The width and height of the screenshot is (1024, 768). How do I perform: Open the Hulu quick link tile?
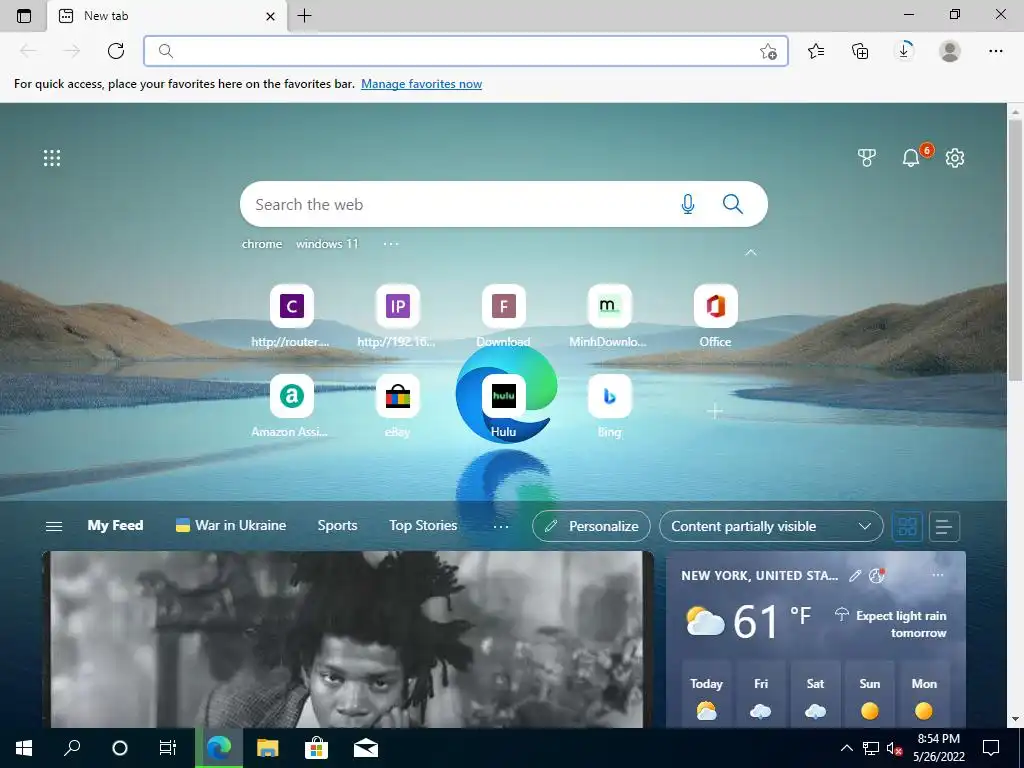(504, 406)
